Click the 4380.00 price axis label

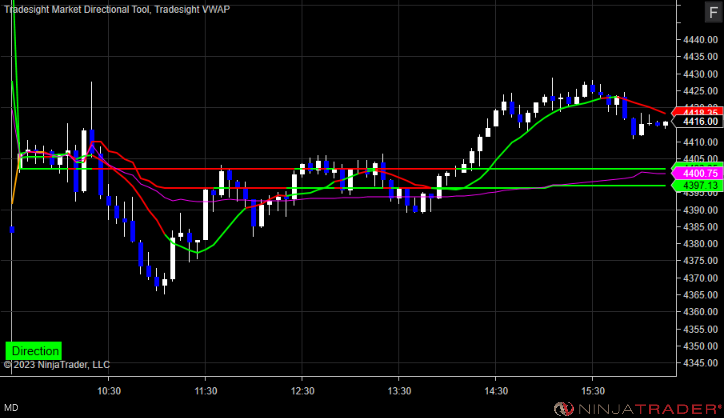[x=700, y=244]
